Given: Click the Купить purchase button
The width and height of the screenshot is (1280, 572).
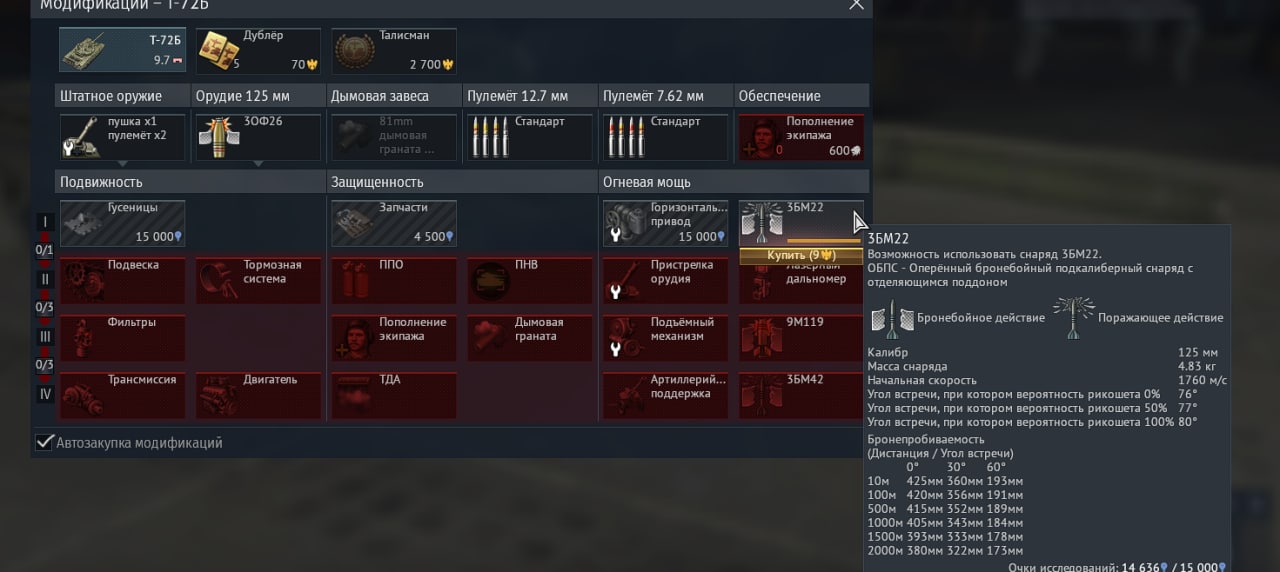Looking at the screenshot, I should point(802,255).
